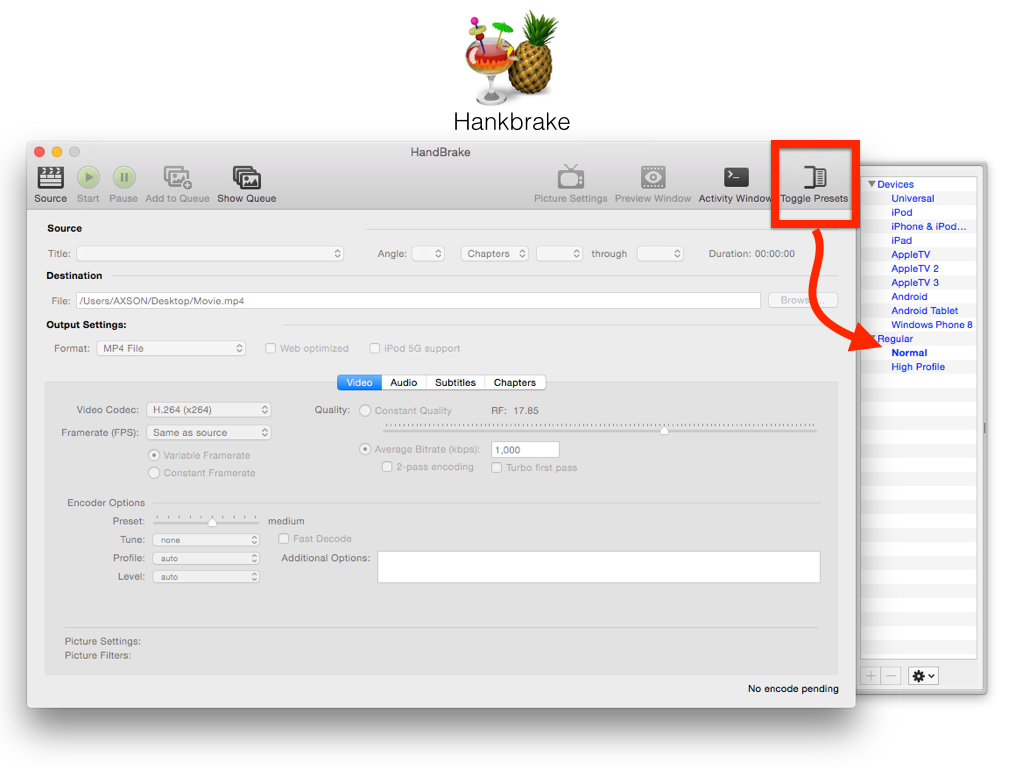Select the iPhone & iPod preset
Viewport: 1024px width, 768px height.
coord(929,227)
